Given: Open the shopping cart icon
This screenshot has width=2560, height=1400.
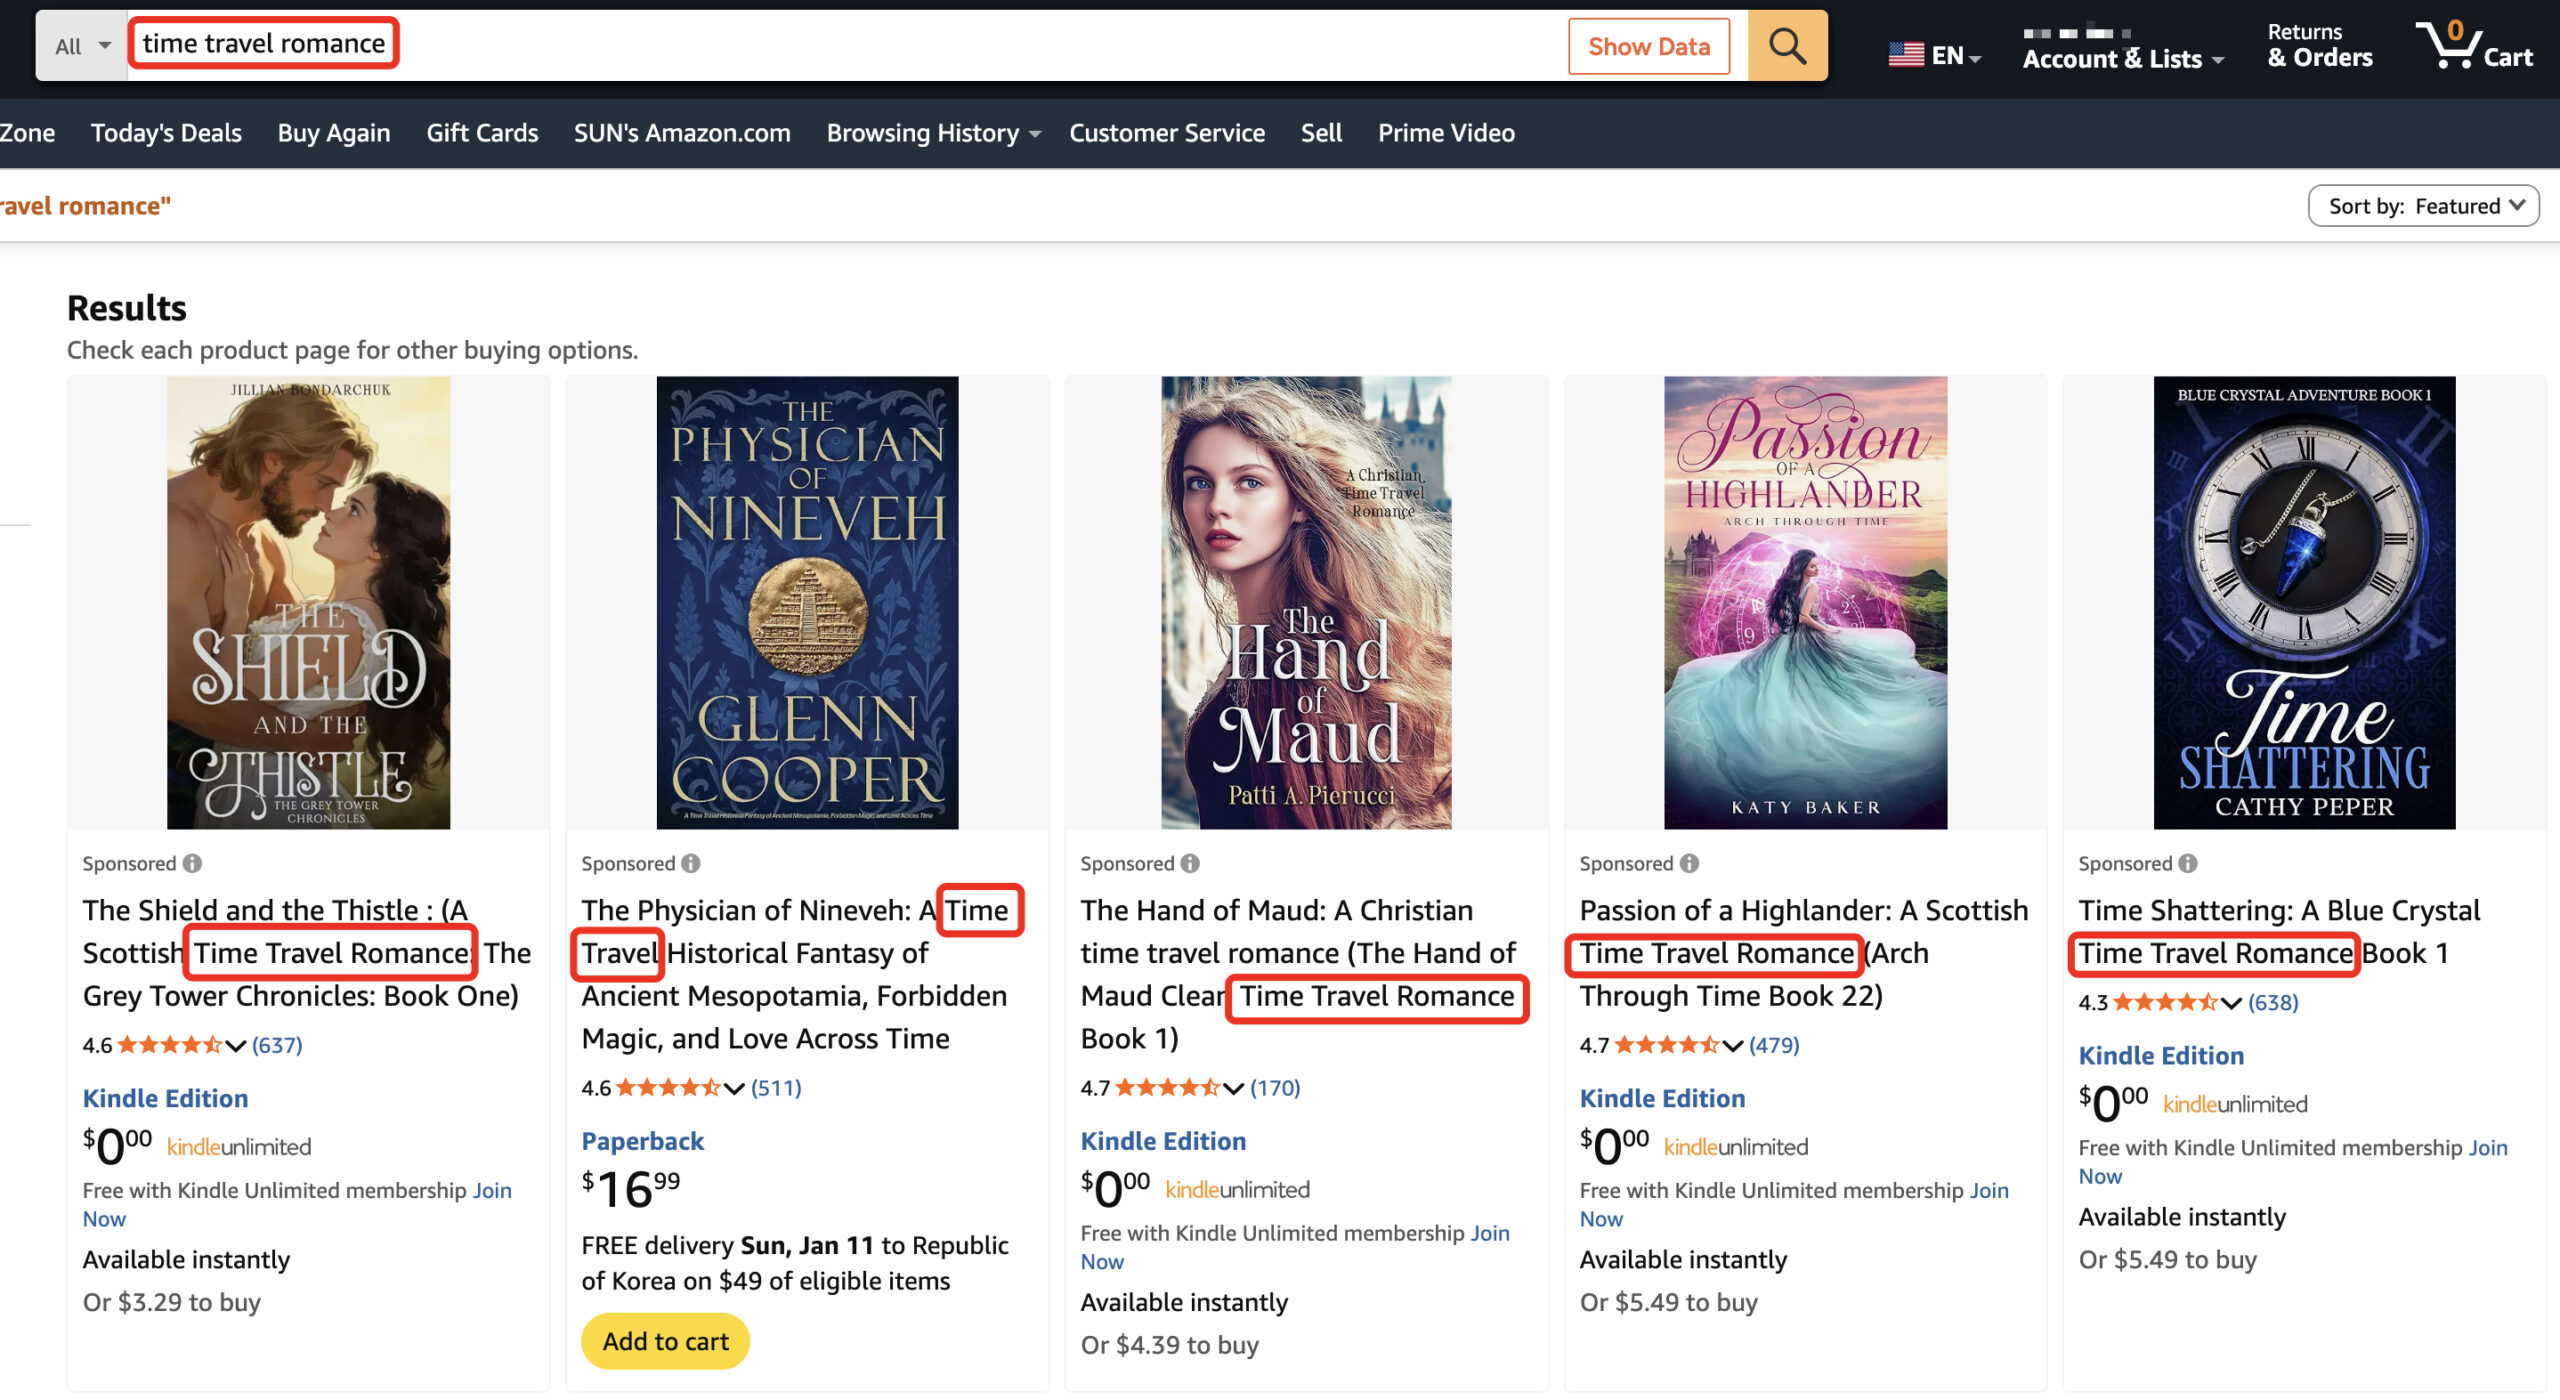Looking at the screenshot, I should point(2473,45).
